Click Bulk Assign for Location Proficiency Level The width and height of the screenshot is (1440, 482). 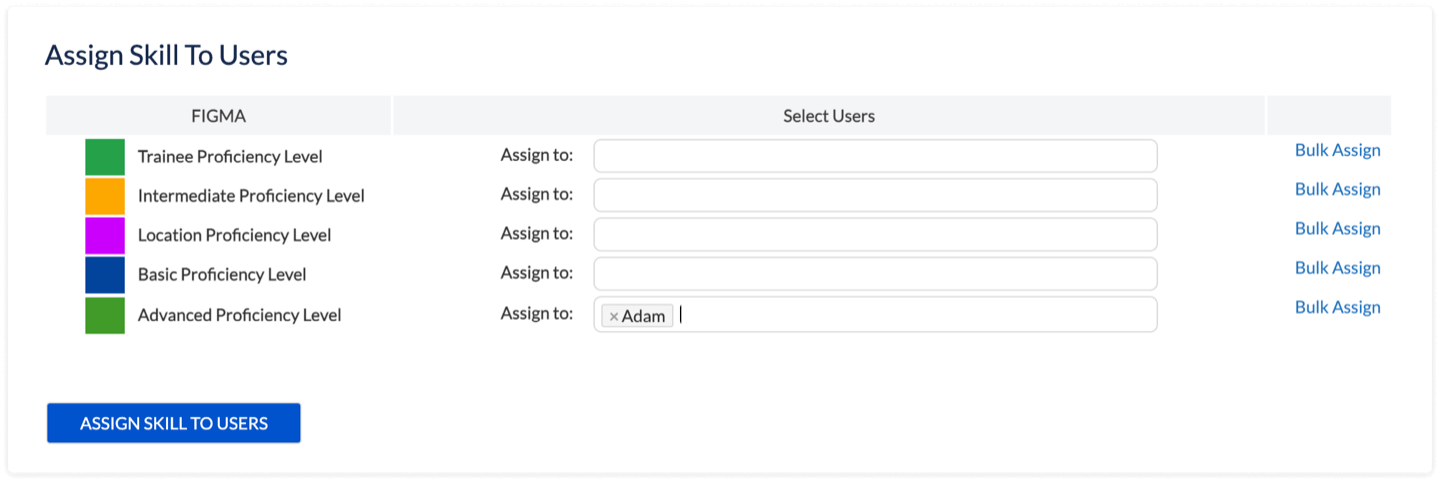click(1337, 228)
